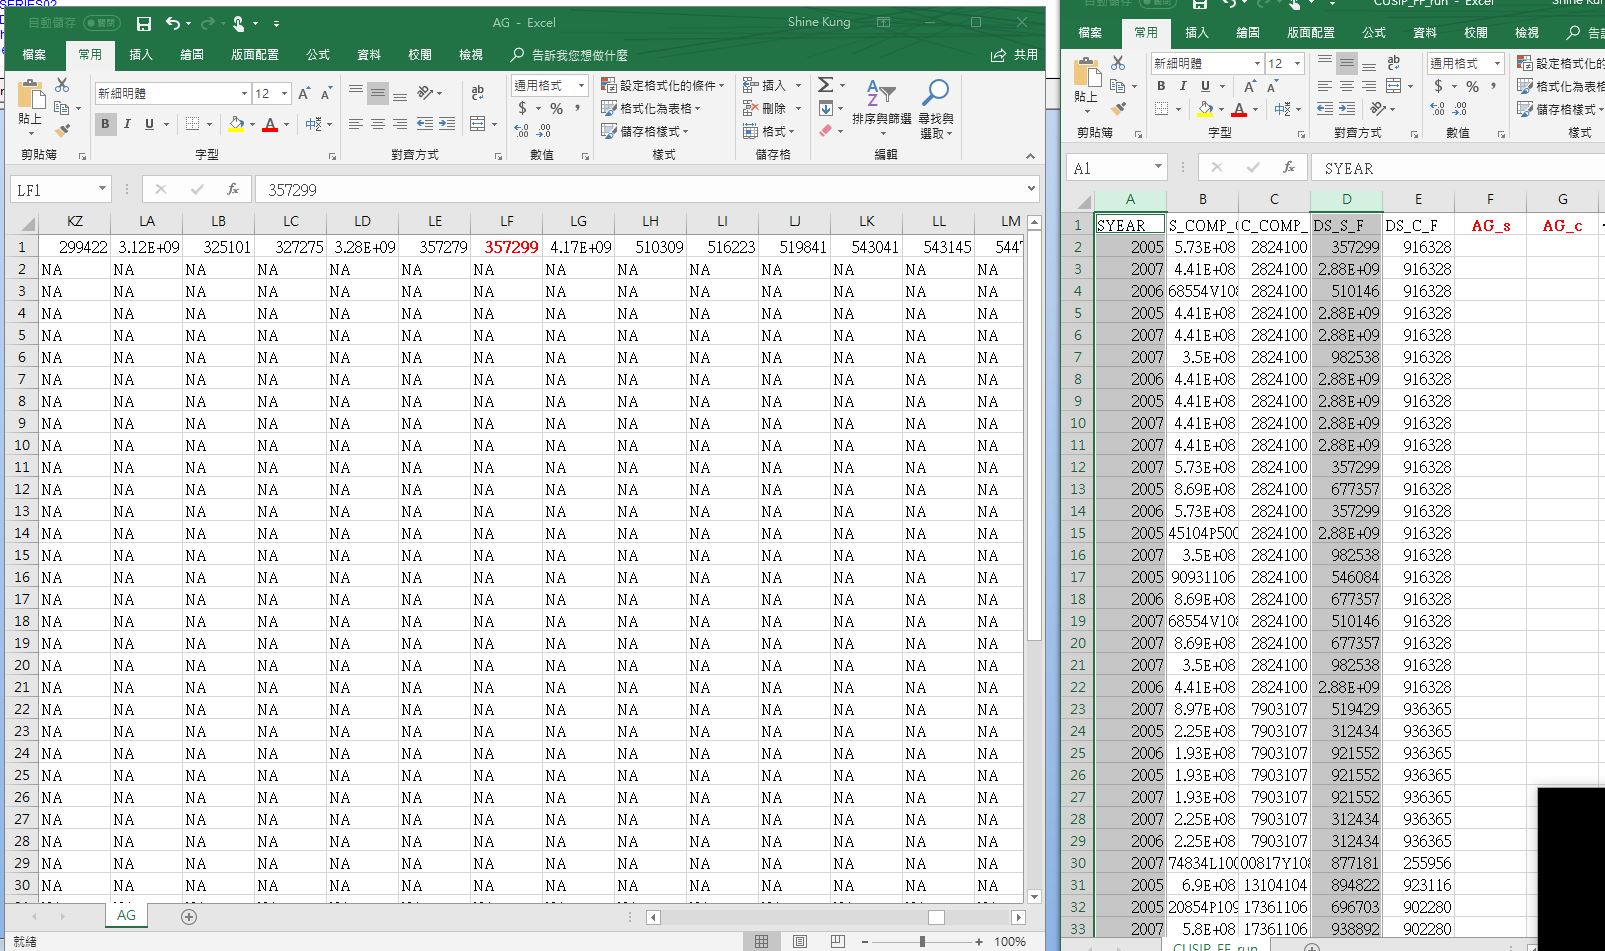Open Insert Function fx in AG formula bar
Screen dimensions: 1605x951
pos(232,189)
